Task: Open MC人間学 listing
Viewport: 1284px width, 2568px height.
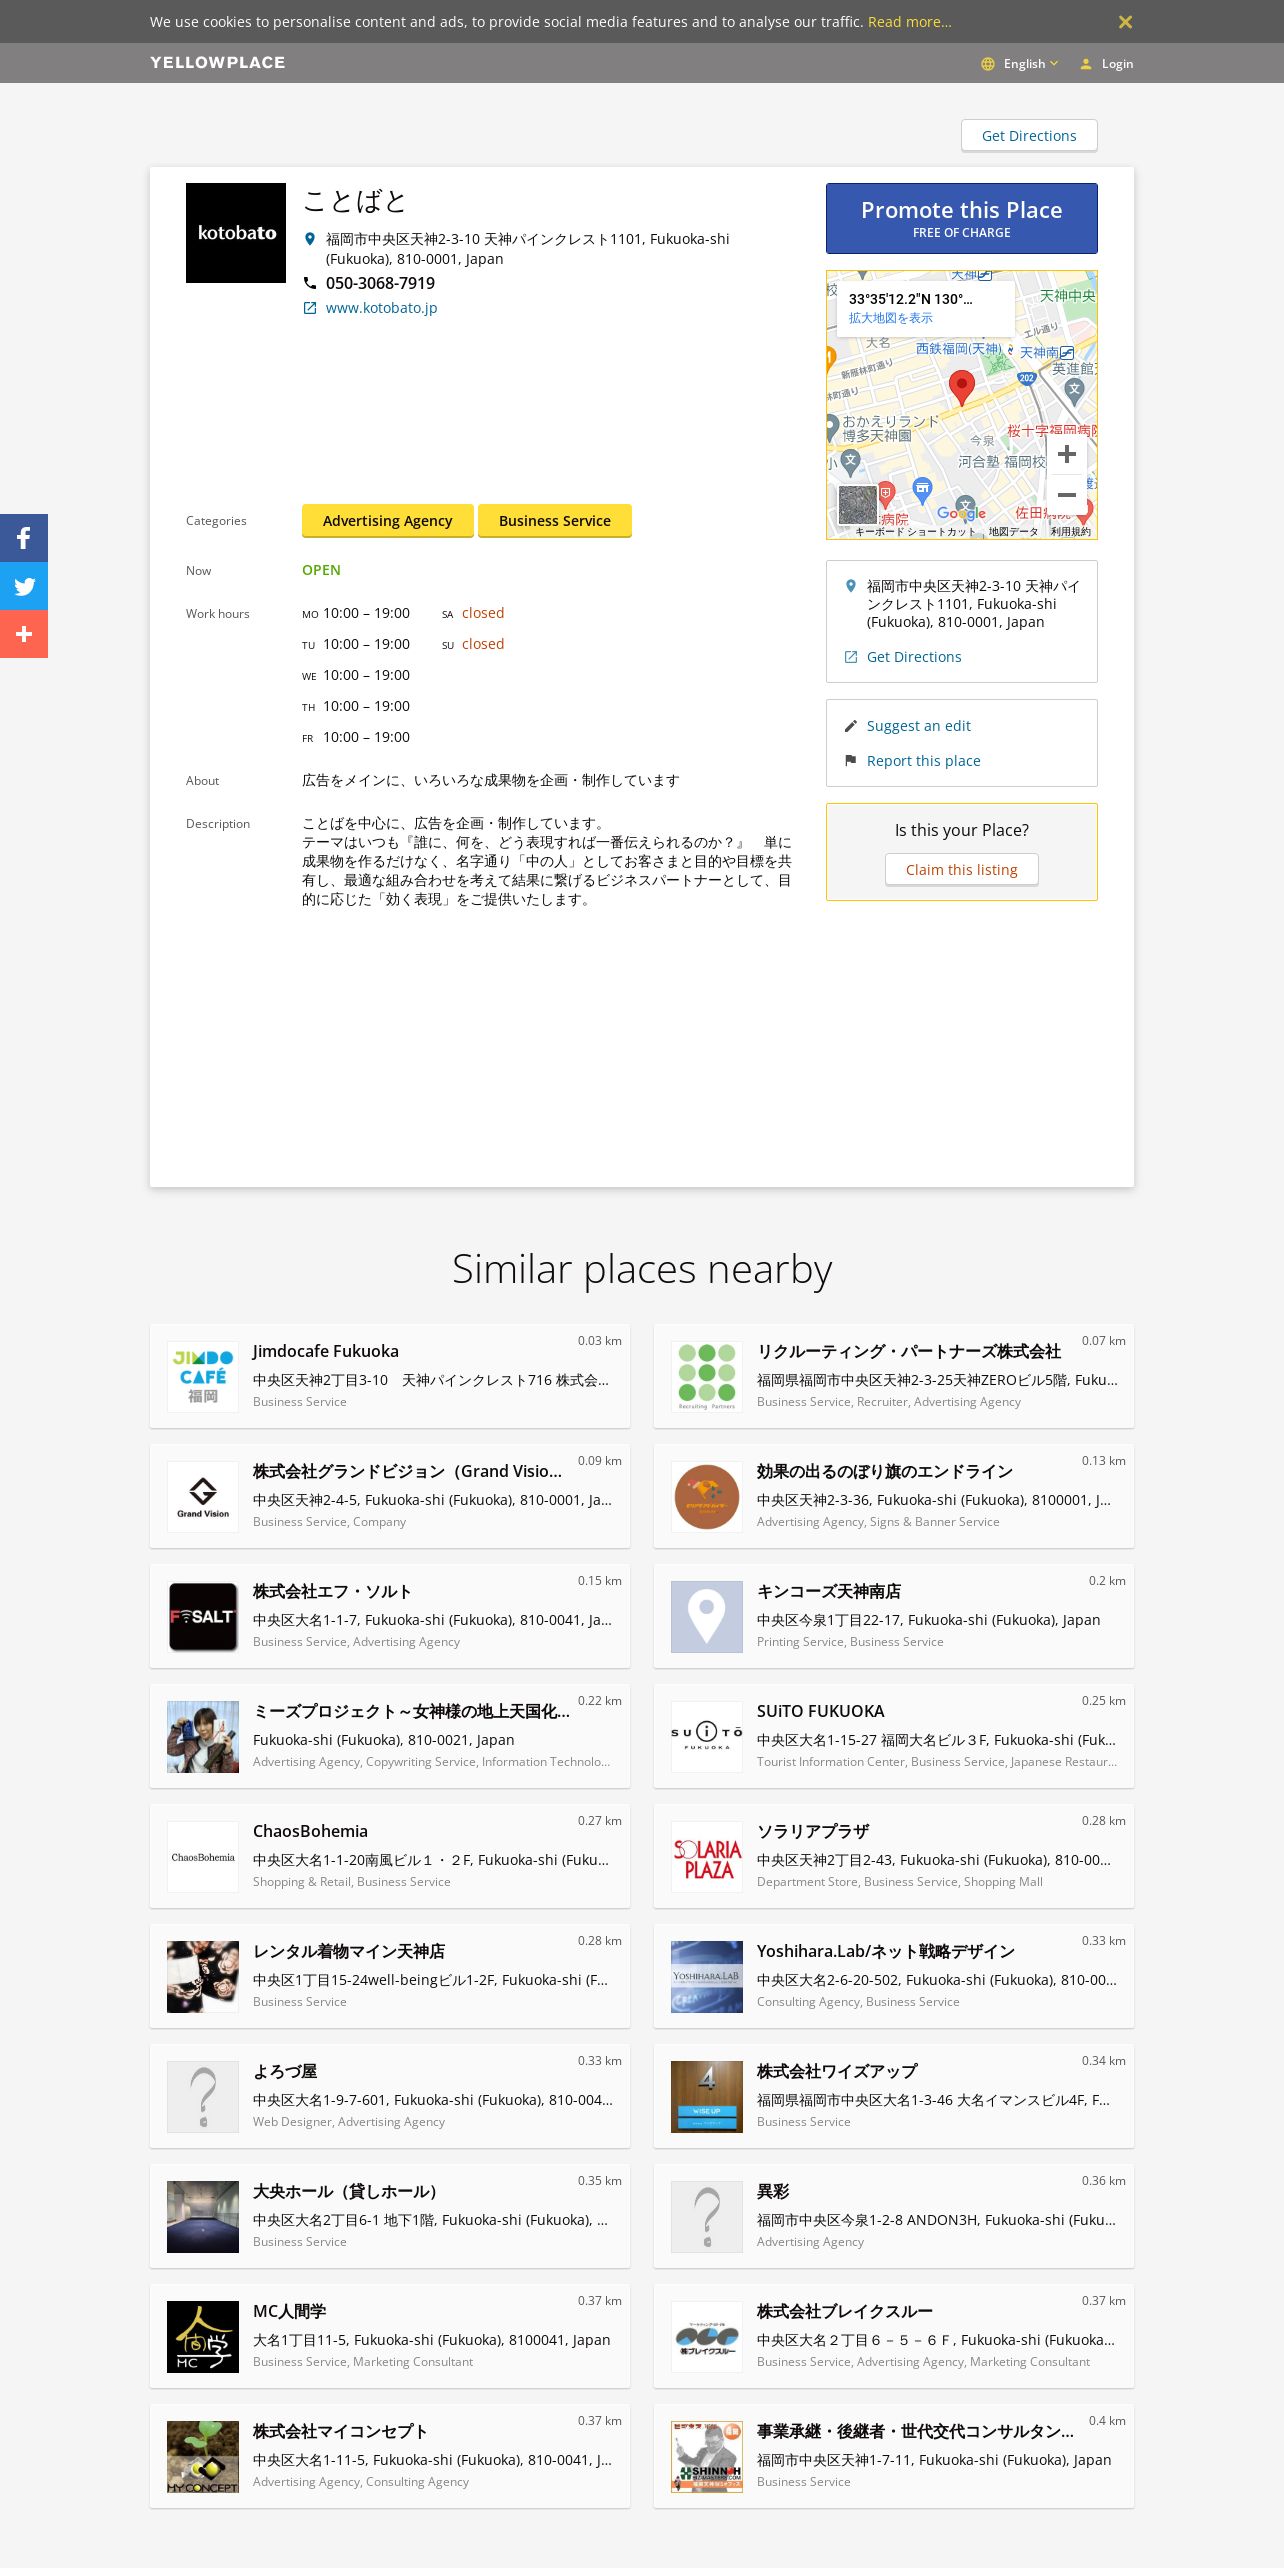Action: coord(290,2311)
